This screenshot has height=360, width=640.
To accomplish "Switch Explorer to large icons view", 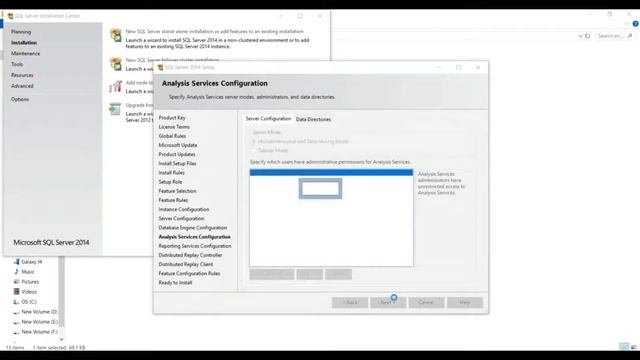I will pyautogui.click(x=633, y=347).
